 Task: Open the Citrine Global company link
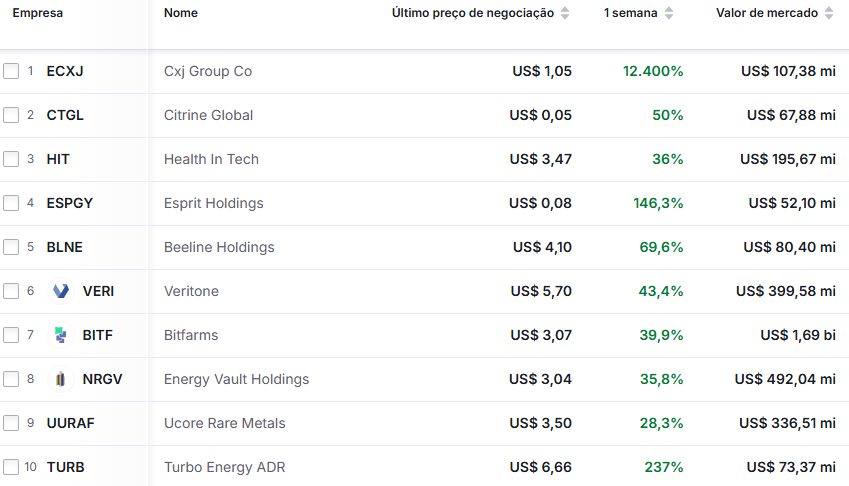pyautogui.click(x=208, y=115)
